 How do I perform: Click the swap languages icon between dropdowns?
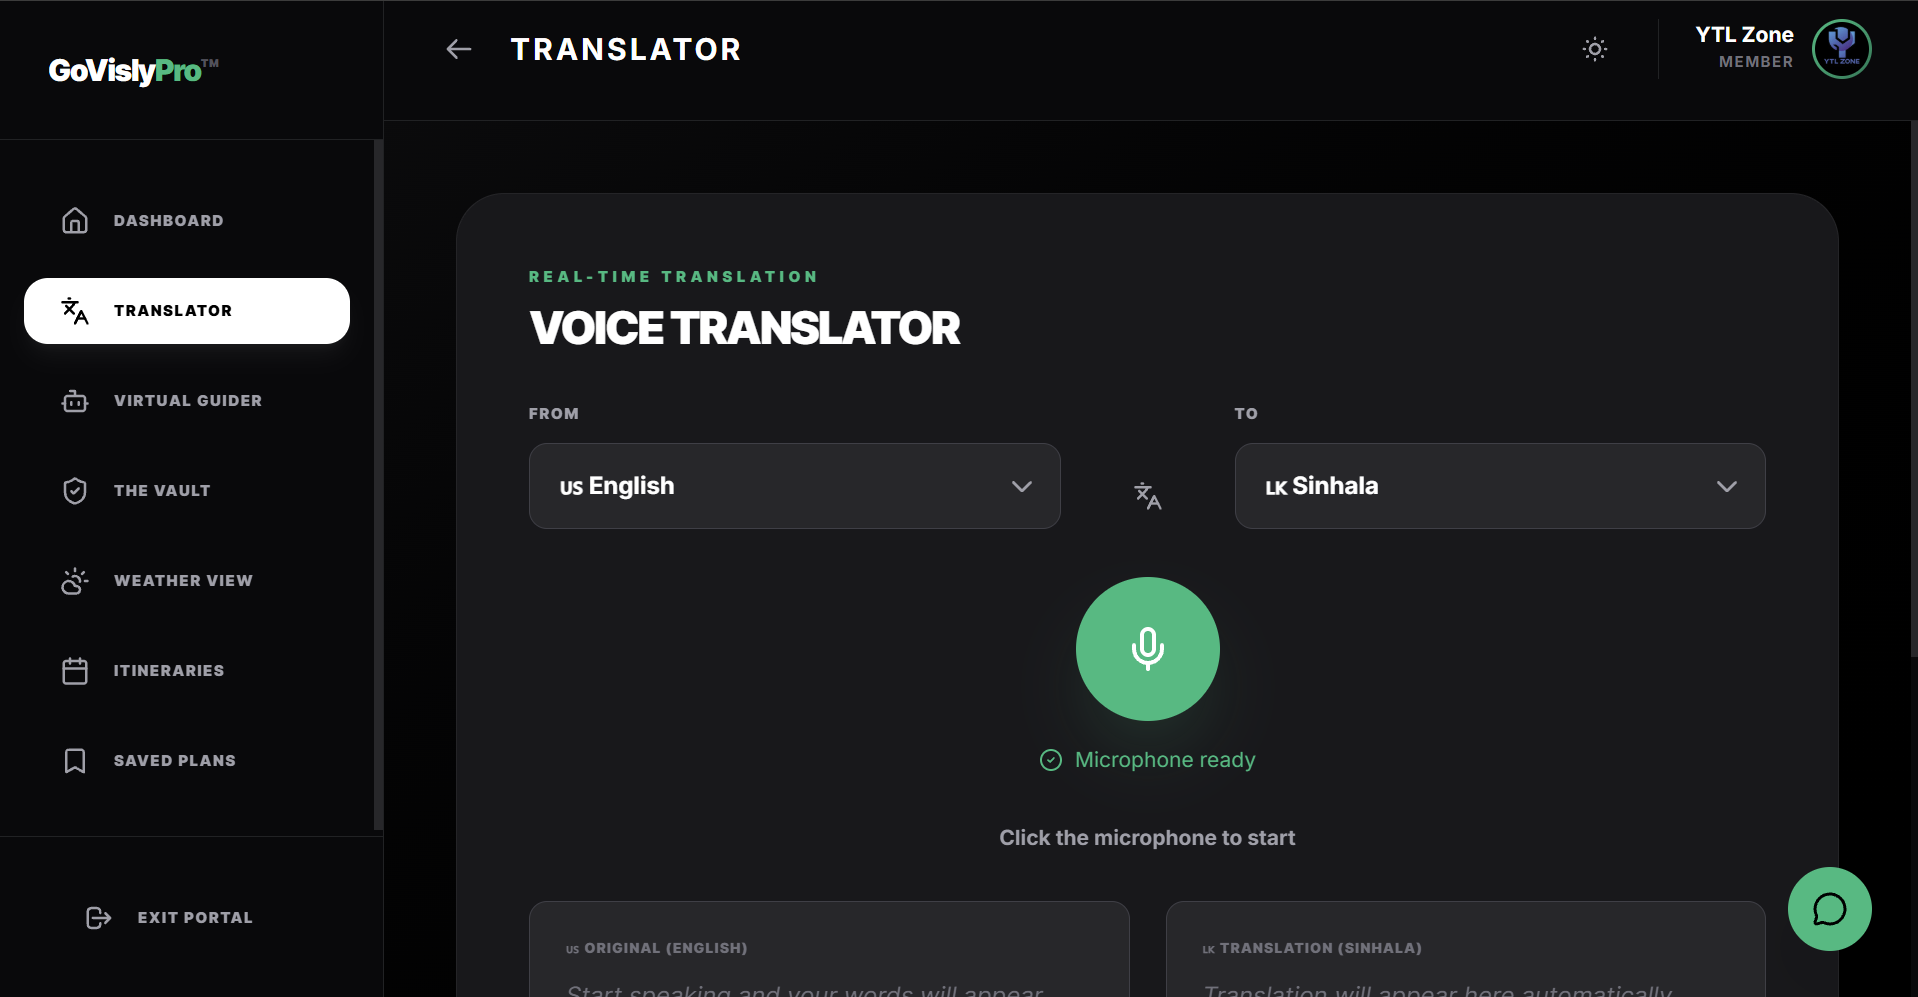coord(1147,495)
